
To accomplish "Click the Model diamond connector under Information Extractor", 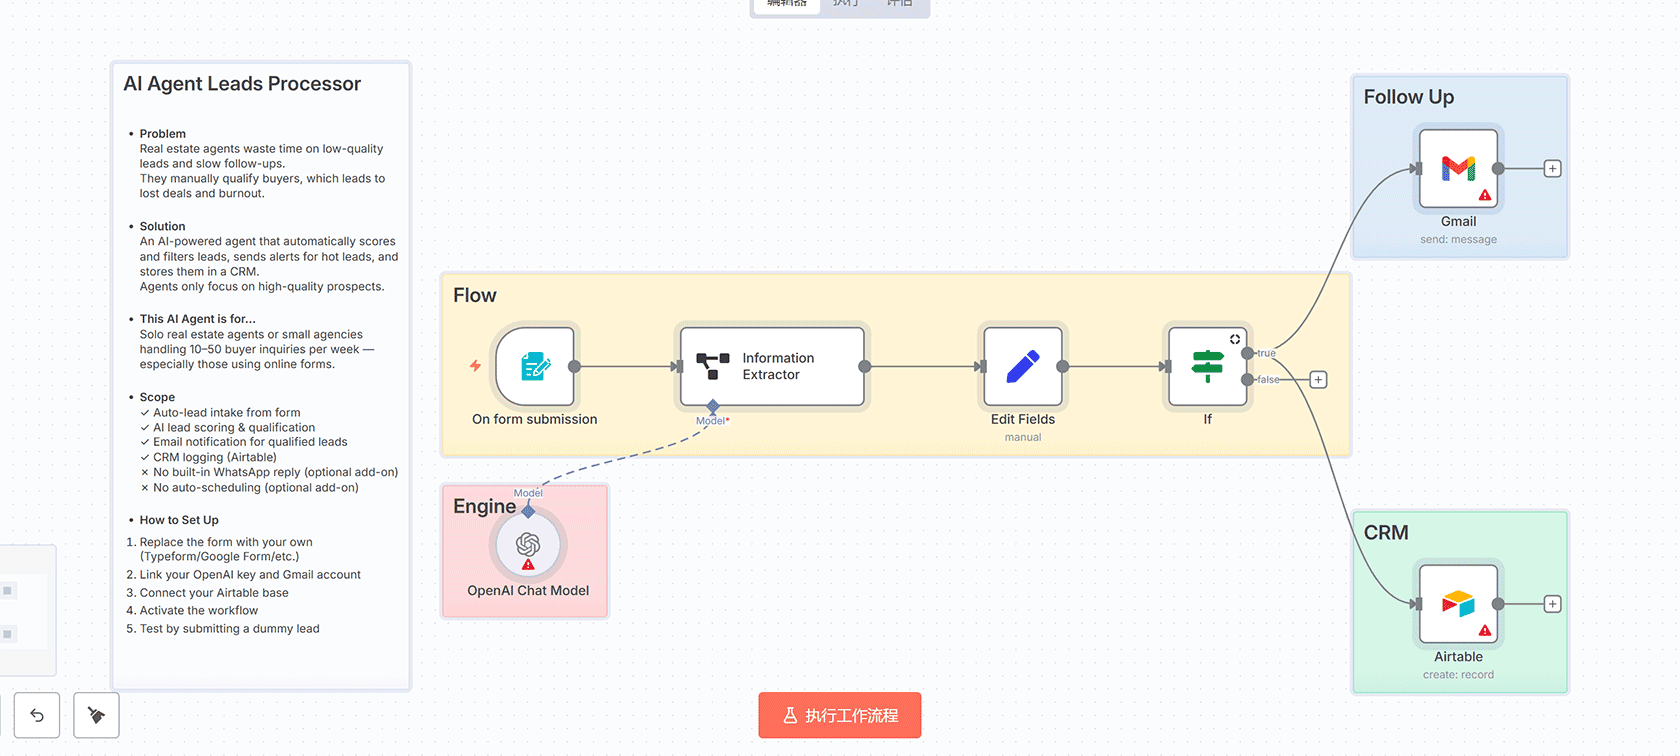I will (713, 406).
